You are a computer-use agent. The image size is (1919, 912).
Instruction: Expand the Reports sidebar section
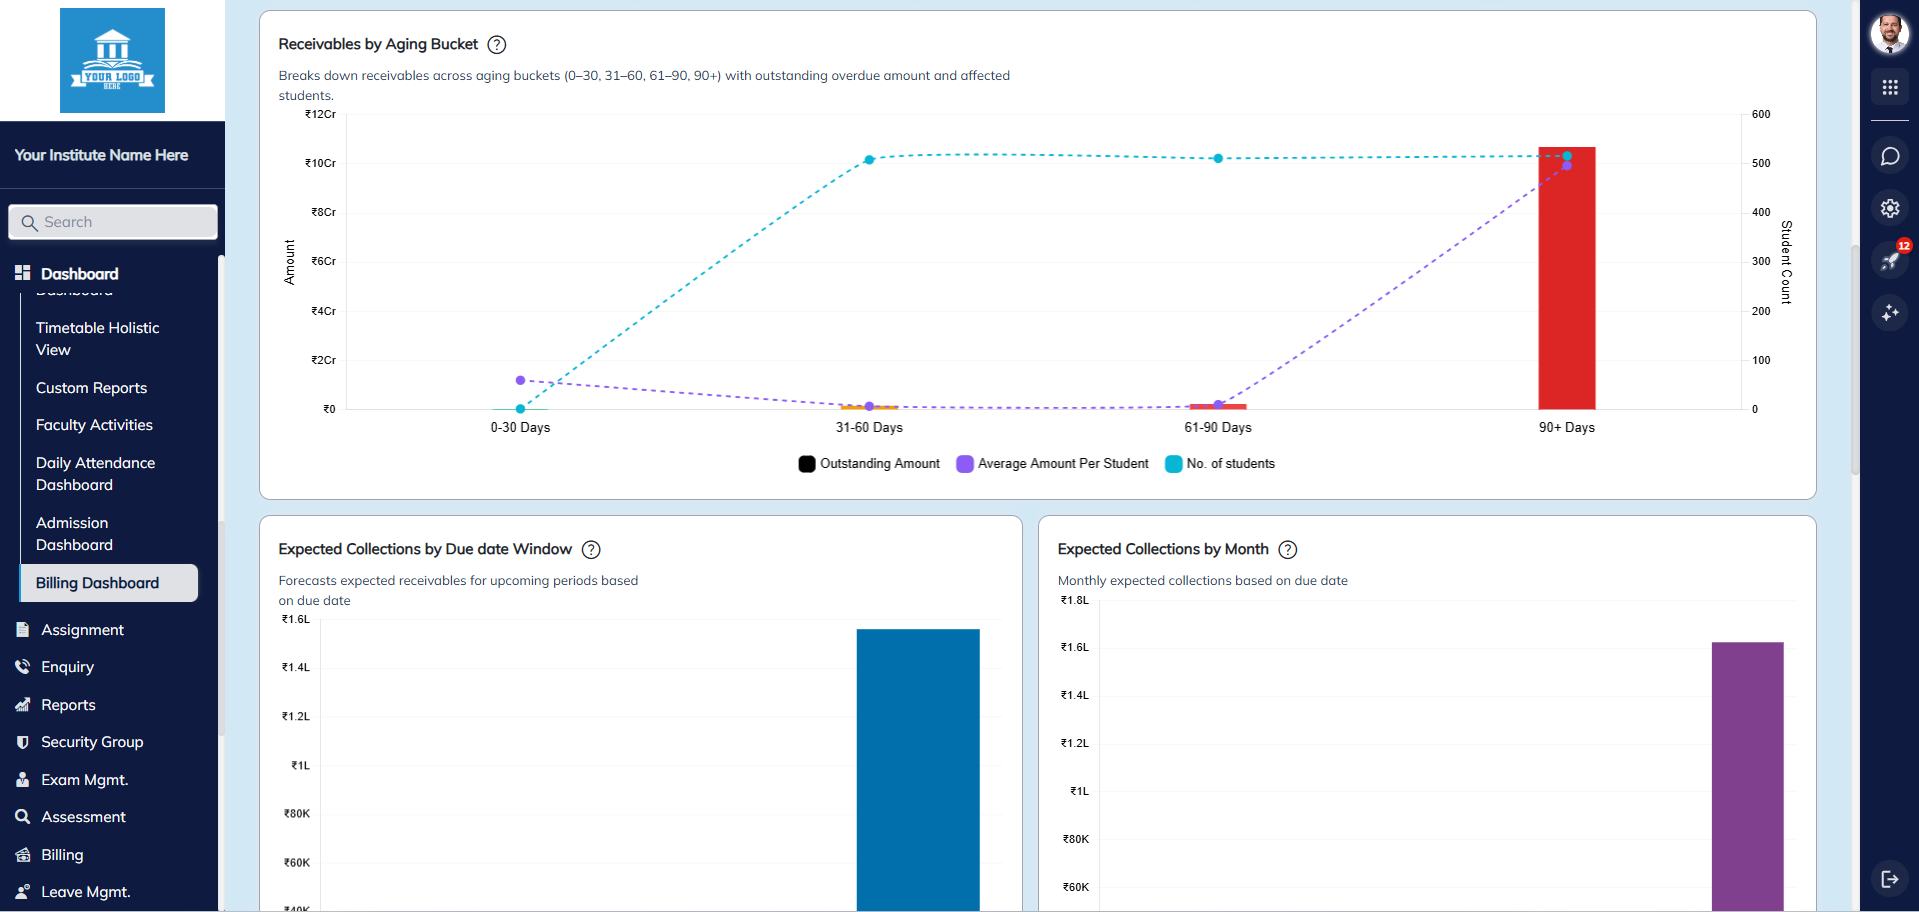pyautogui.click(x=68, y=705)
